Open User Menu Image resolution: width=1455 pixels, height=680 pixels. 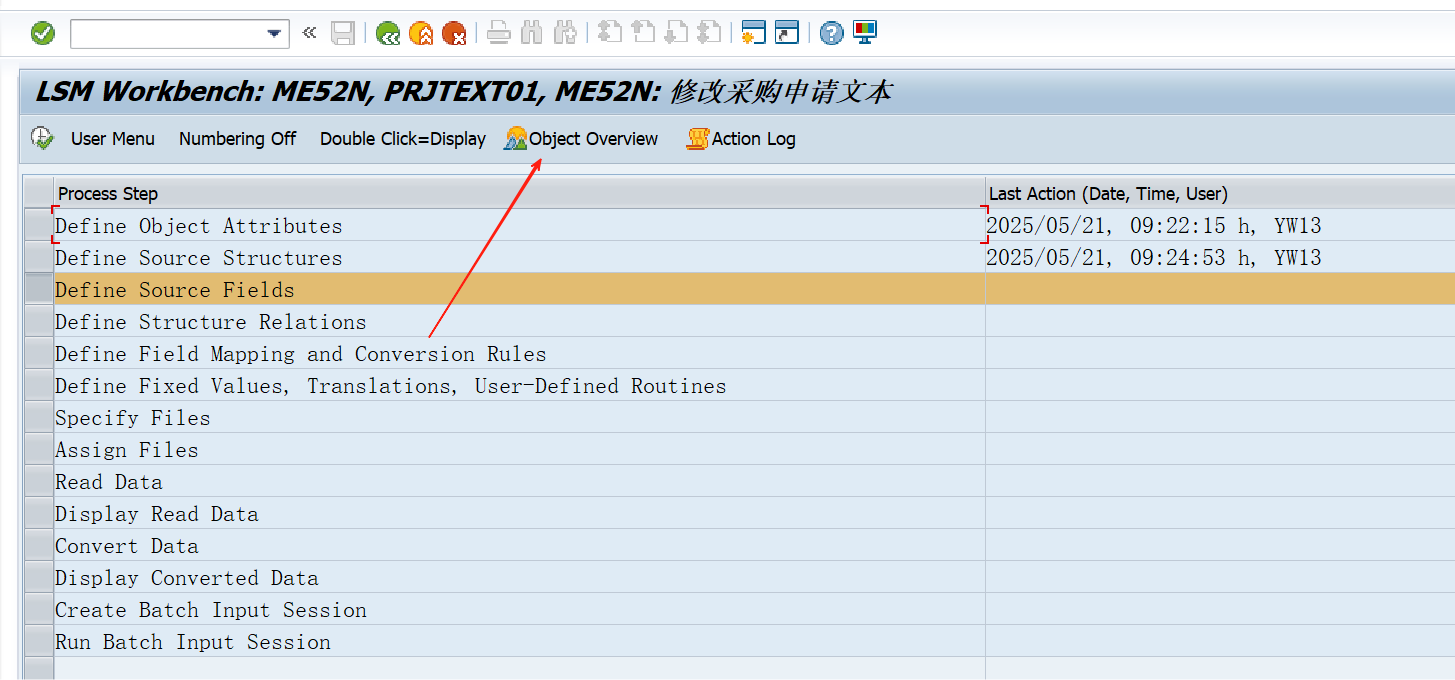[113, 139]
